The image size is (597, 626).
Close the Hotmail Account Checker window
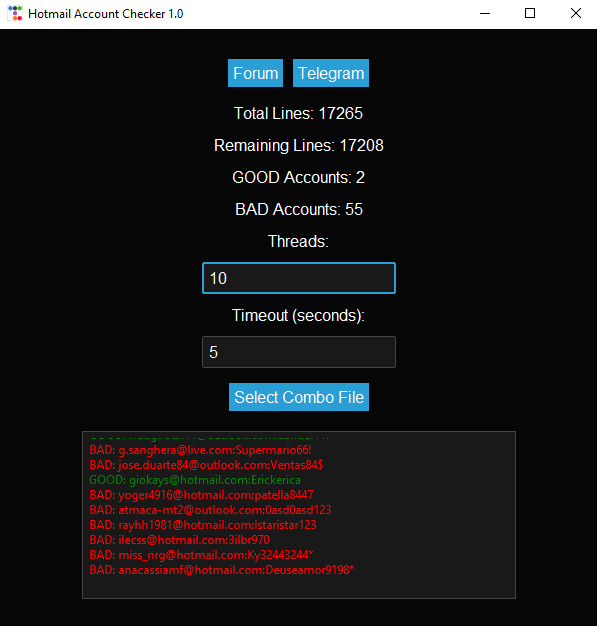point(575,13)
